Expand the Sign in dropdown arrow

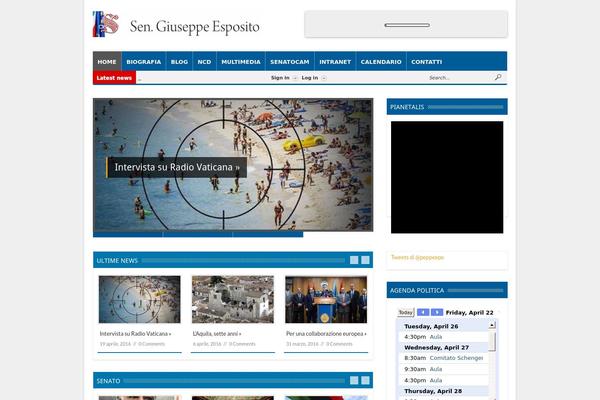295,78
